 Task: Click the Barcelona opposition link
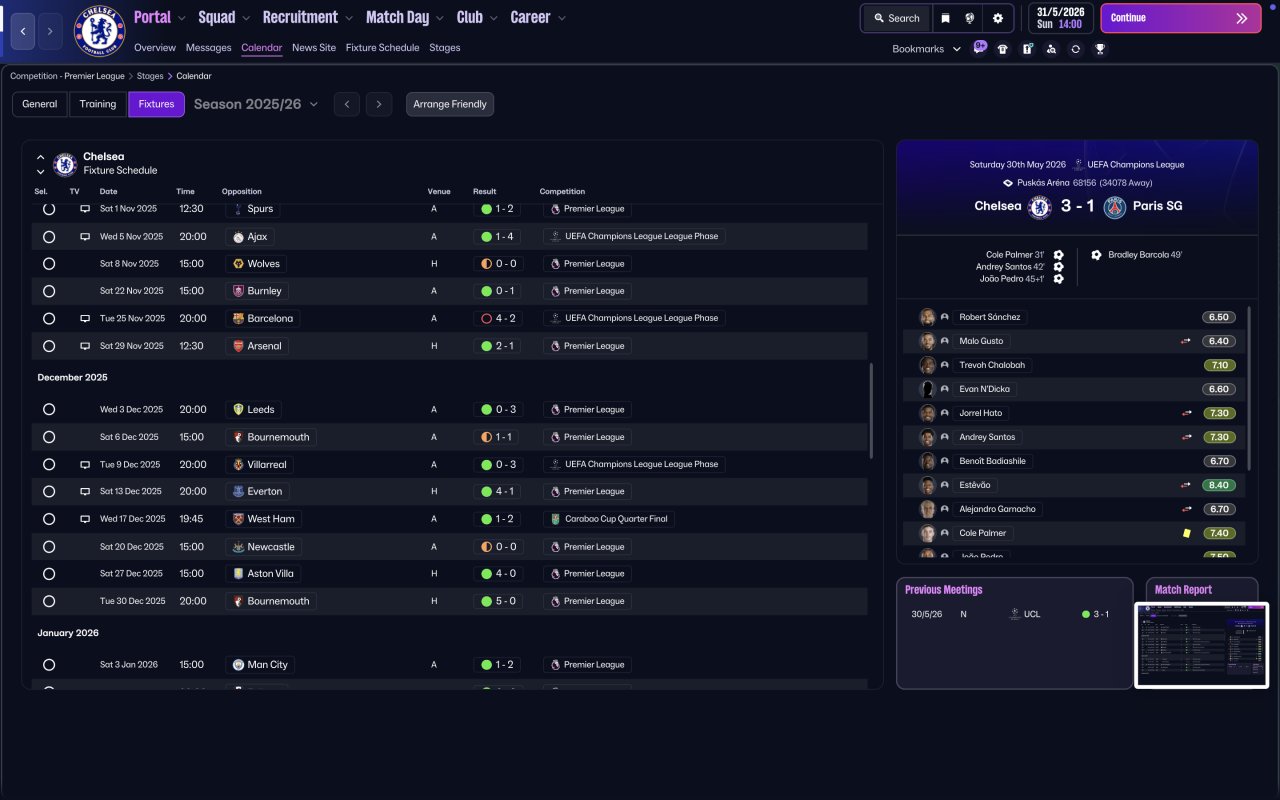(262, 318)
